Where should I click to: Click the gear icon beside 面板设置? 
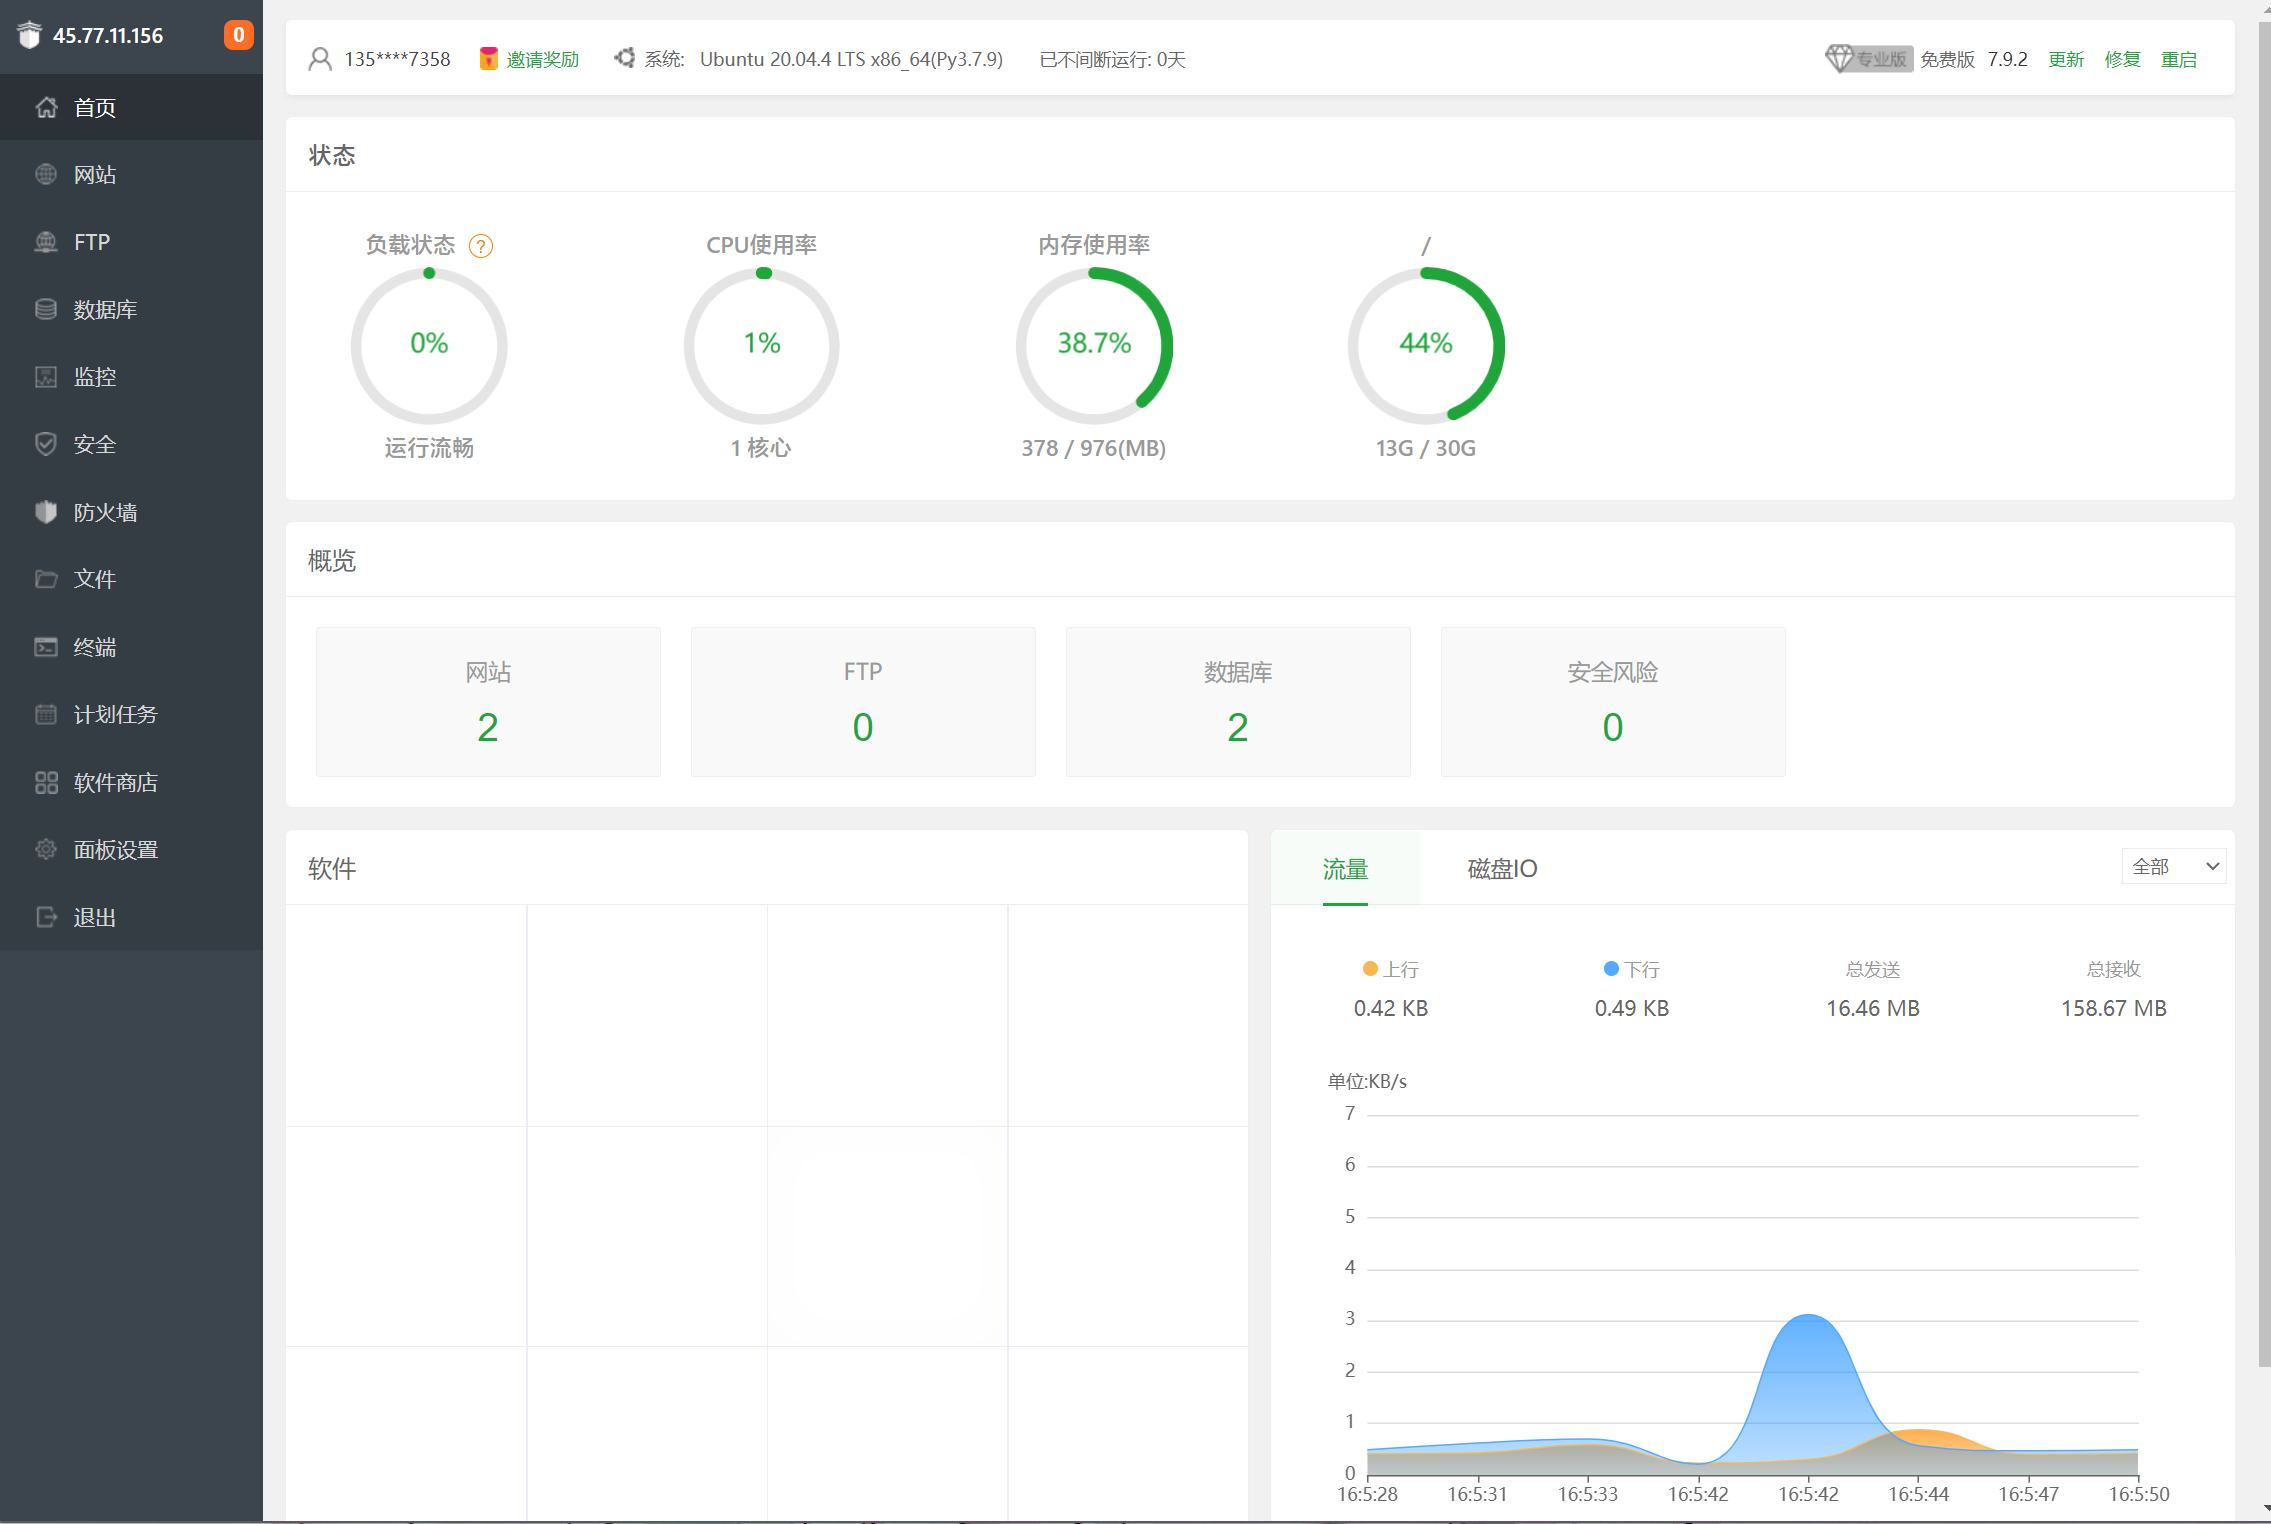(46, 849)
